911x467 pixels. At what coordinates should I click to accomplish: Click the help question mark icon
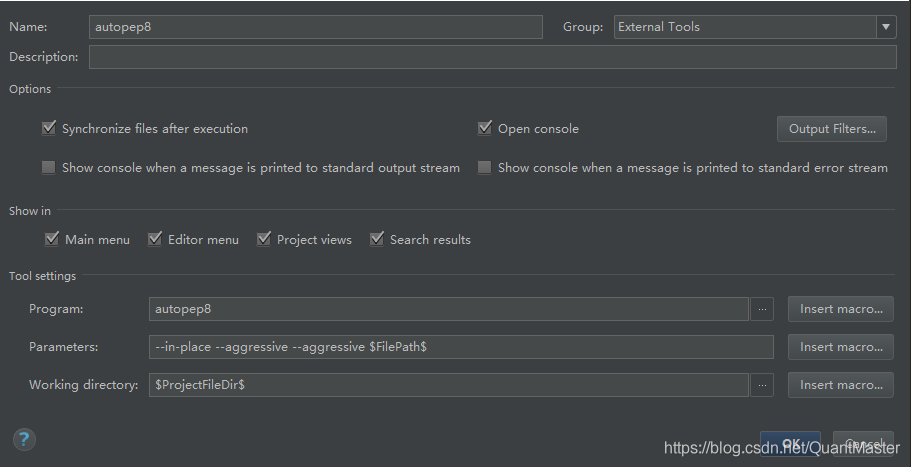[25, 439]
